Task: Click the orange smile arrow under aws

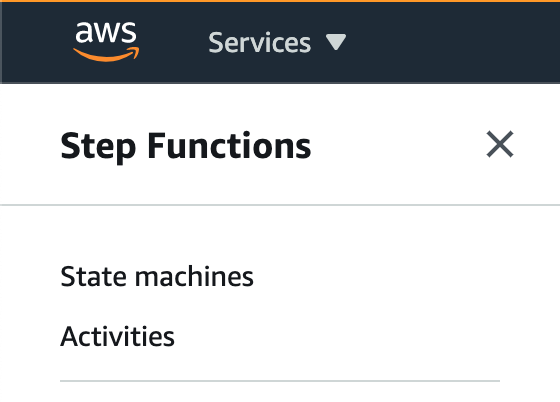Action: 106,54
